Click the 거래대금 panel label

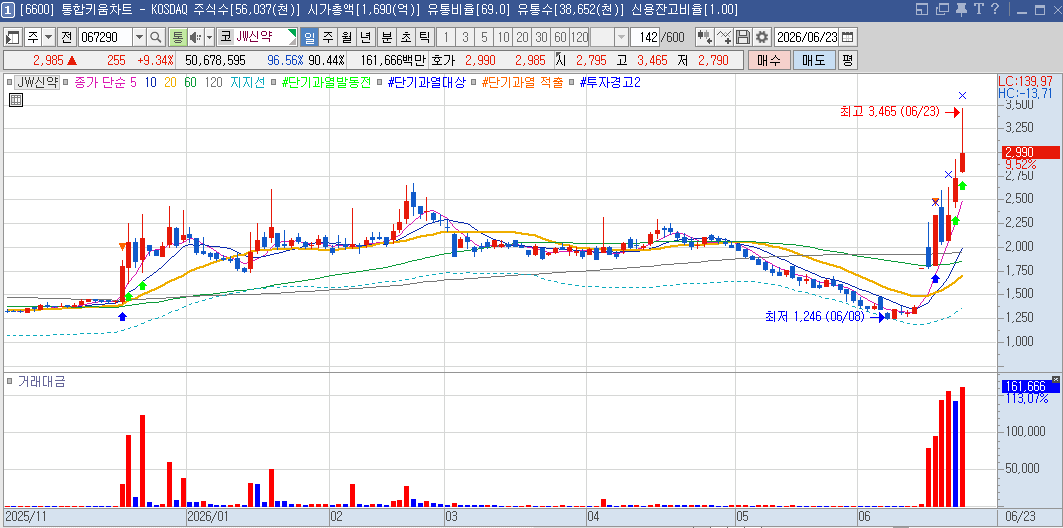tap(41, 381)
